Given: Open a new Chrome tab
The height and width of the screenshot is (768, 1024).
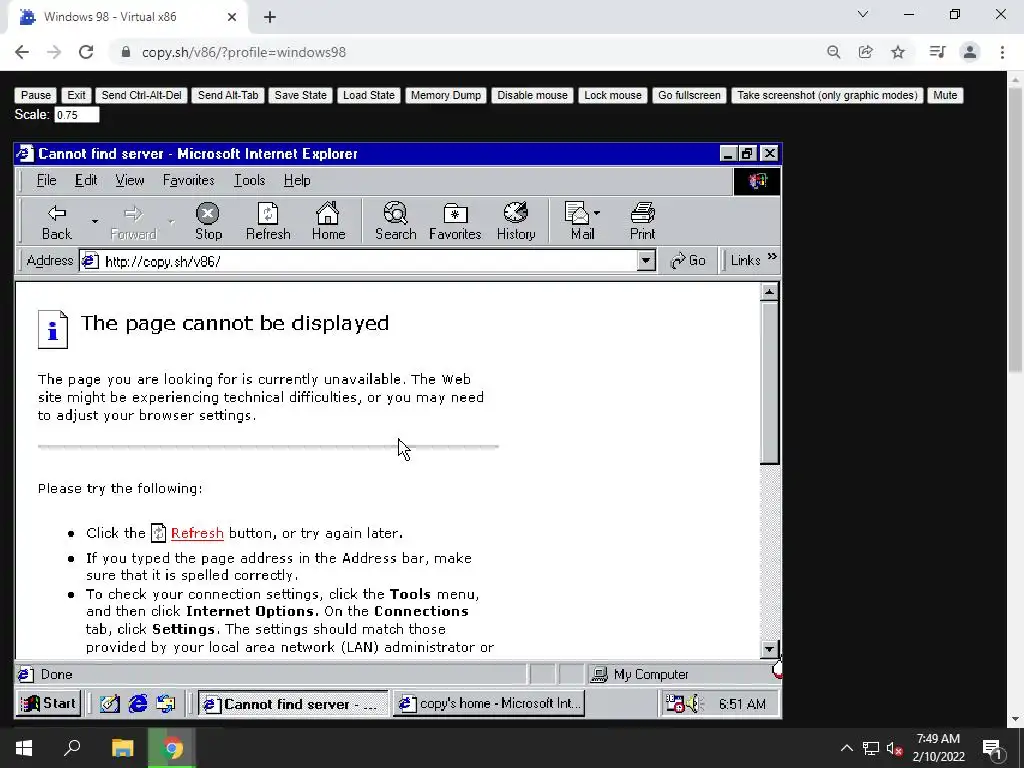Looking at the screenshot, I should coord(270,17).
